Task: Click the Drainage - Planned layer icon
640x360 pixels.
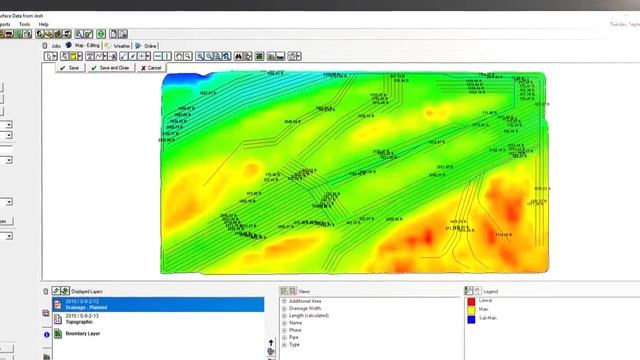Action: (58, 304)
